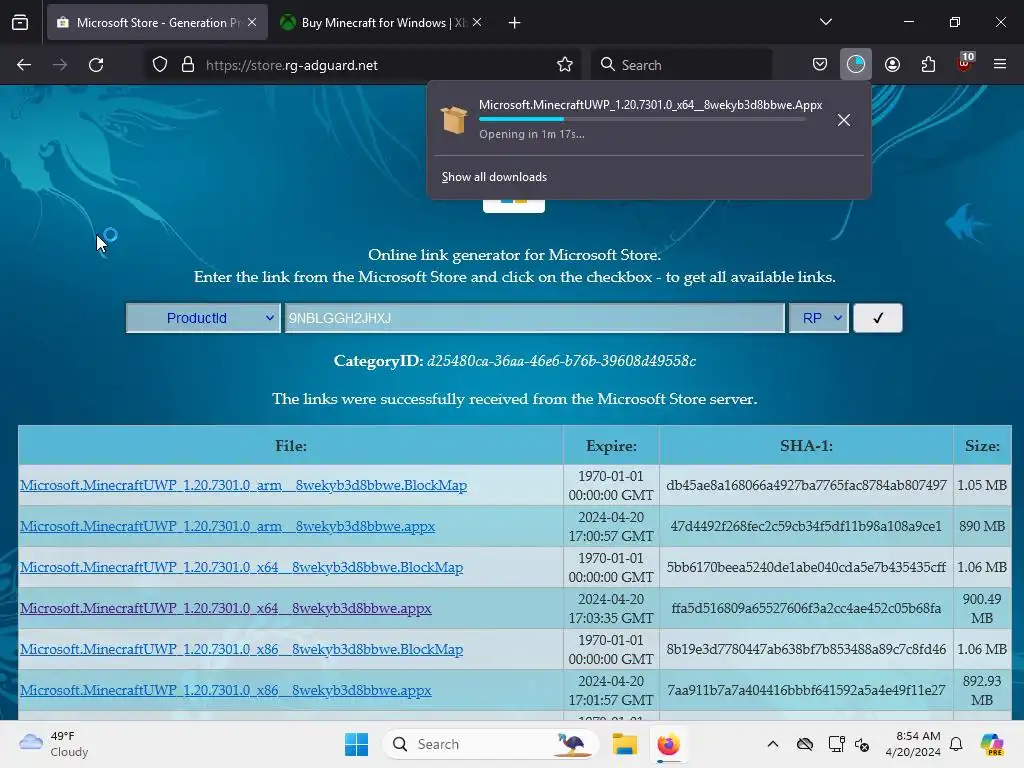The height and width of the screenshot is (768, 1024).
Task: Click the uBlock Origin extension icon
Action: pyautogui.click(x=964, y=63)
